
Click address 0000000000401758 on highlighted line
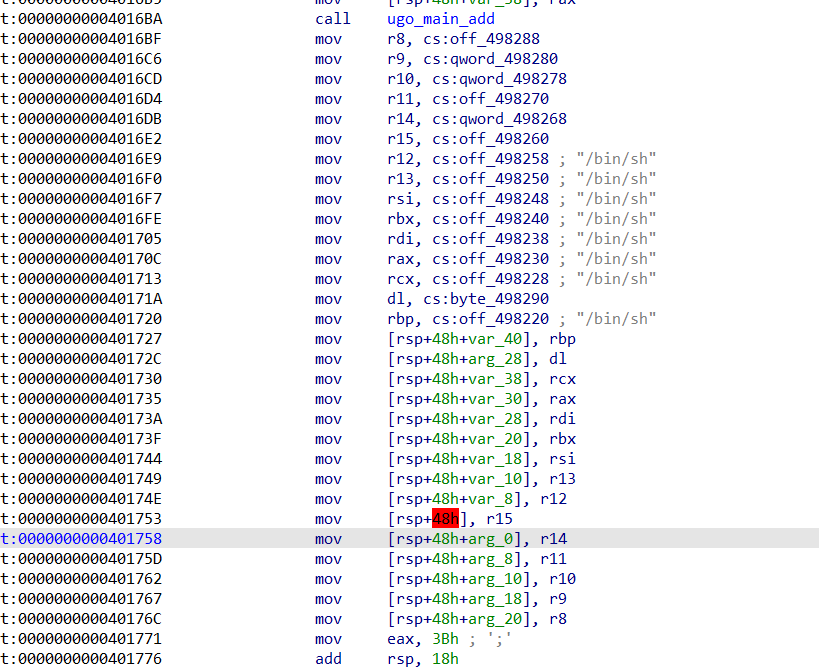88,539
